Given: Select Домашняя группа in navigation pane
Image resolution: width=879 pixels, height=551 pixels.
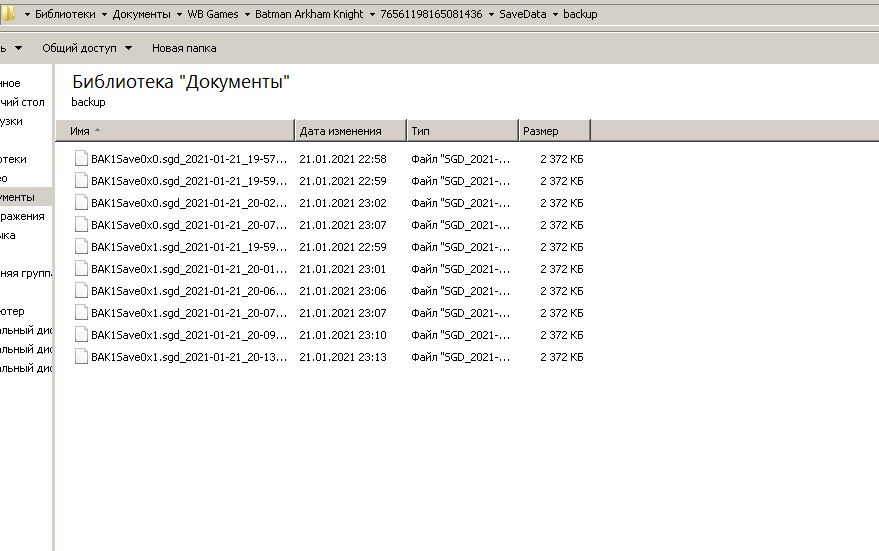Looking at the screenshot, I should (x=26, y=274).
